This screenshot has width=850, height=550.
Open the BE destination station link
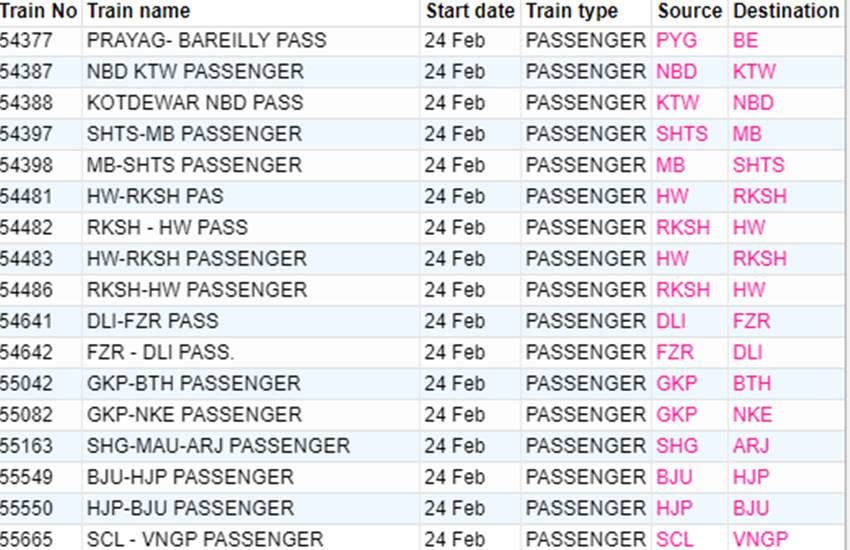click(x=745, y=41)
